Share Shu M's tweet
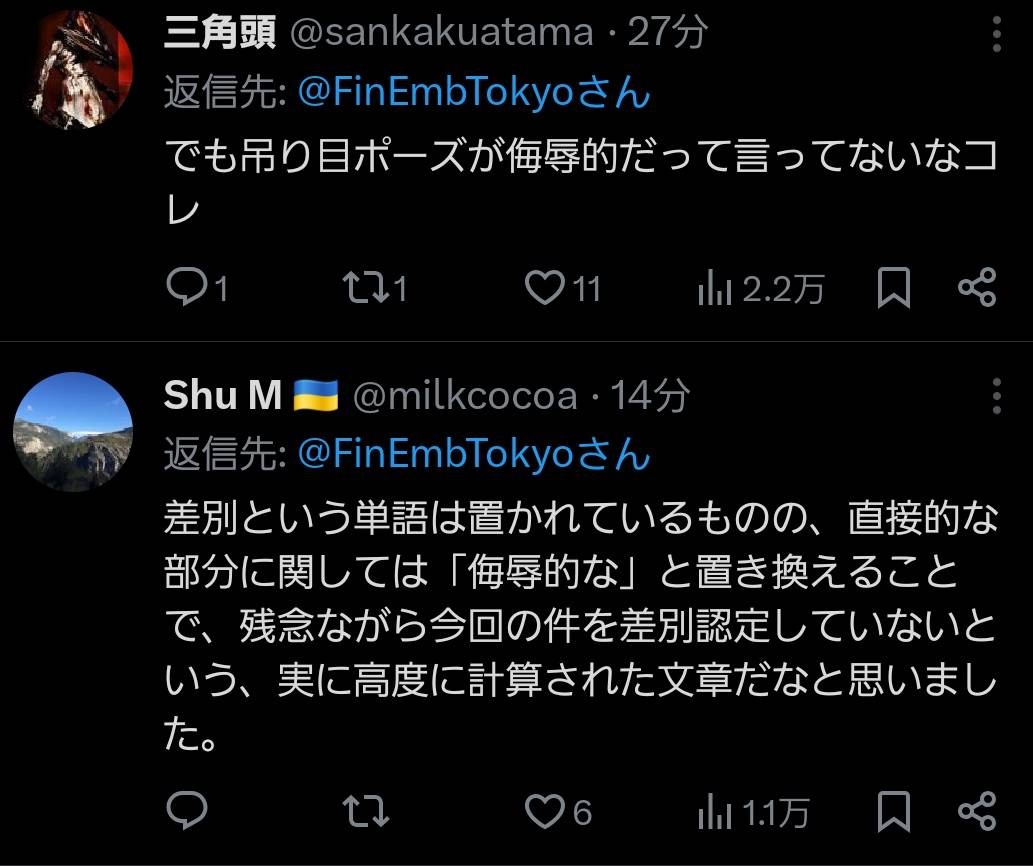 977,811
